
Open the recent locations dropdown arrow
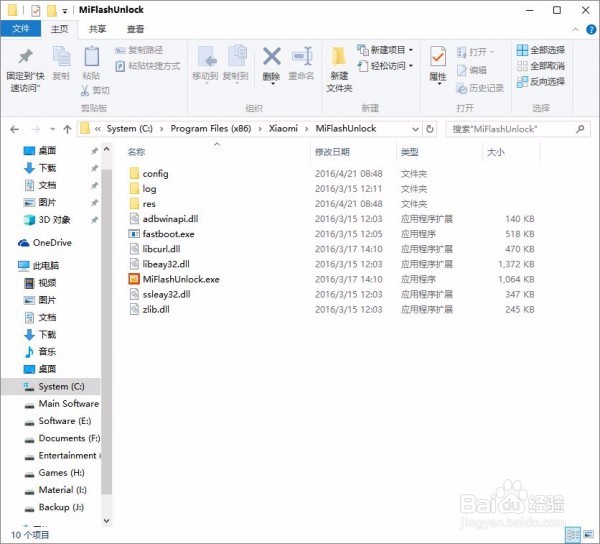[53, 129]
